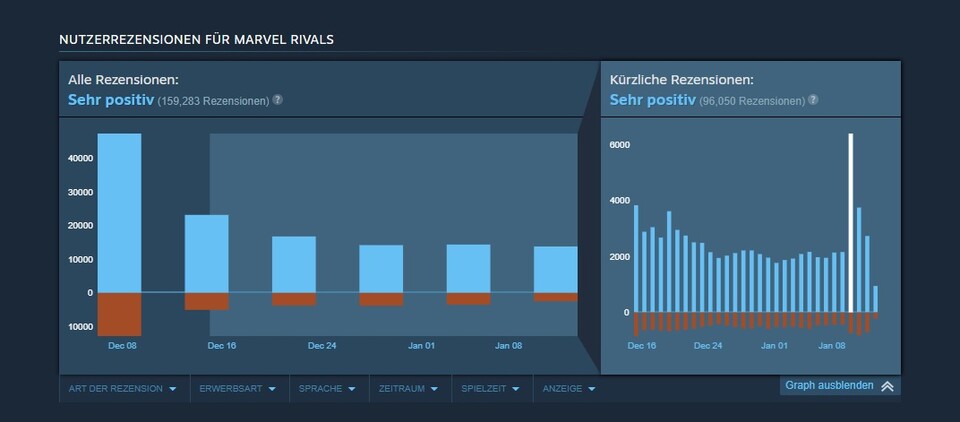Click the blue Jan 01 bar in all reviews
The image size is (960, 422).
(x=381, y=269)
